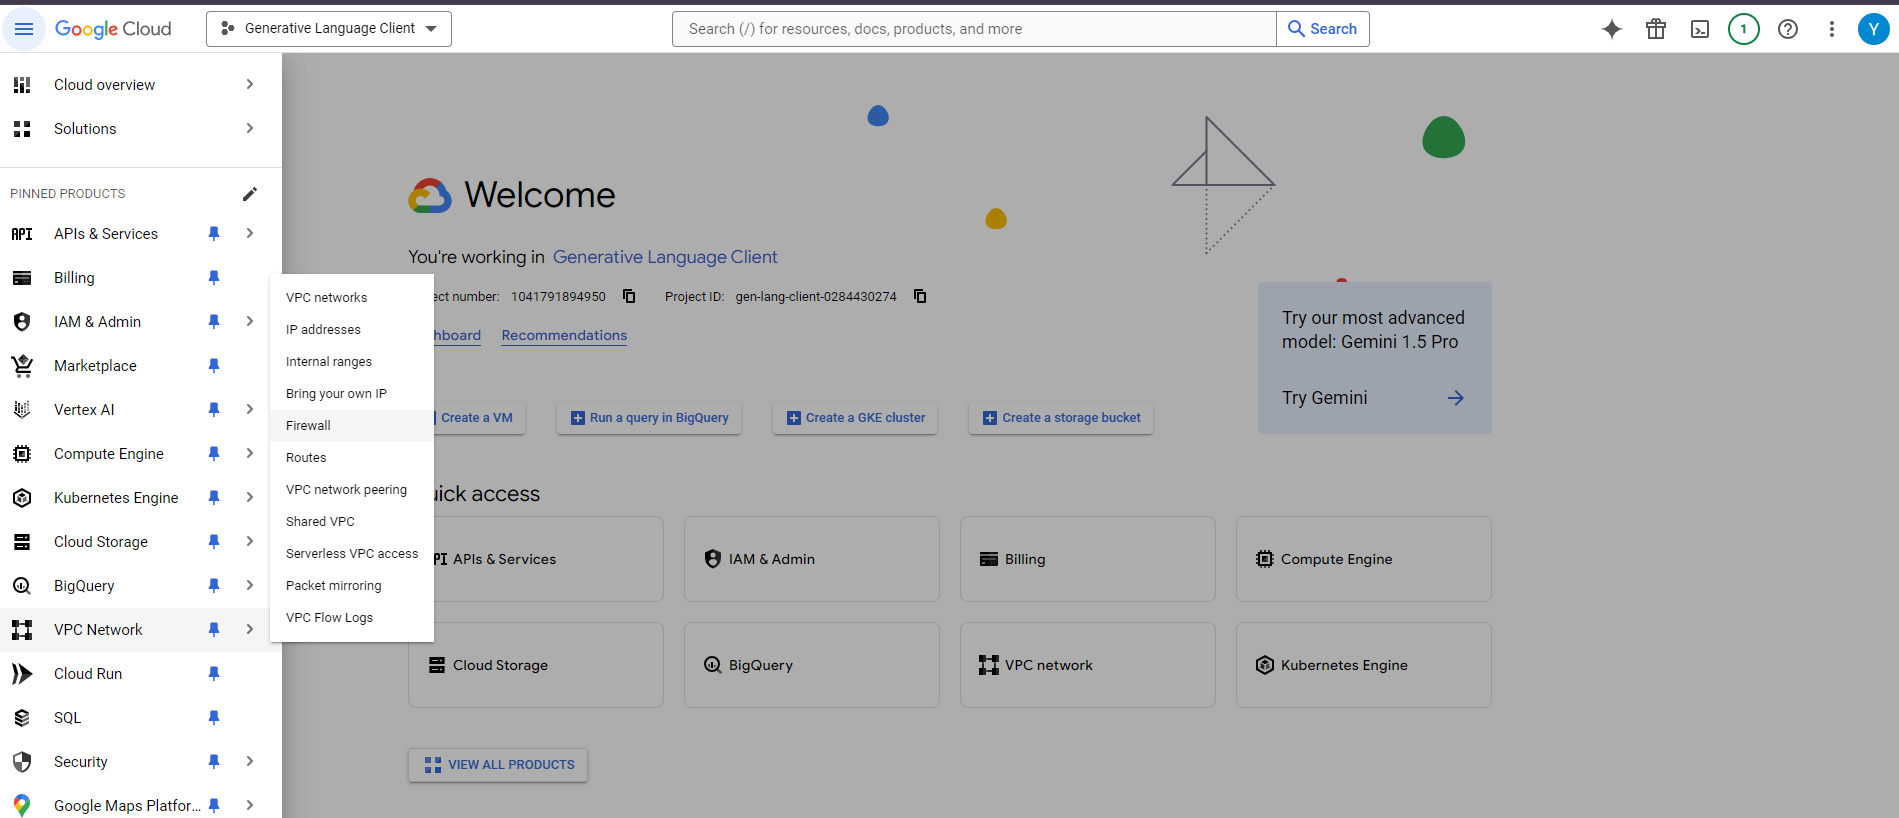Choose IP addresses from submenu
This screenshot has height=818, width=1899.
(x=352, y=330)
